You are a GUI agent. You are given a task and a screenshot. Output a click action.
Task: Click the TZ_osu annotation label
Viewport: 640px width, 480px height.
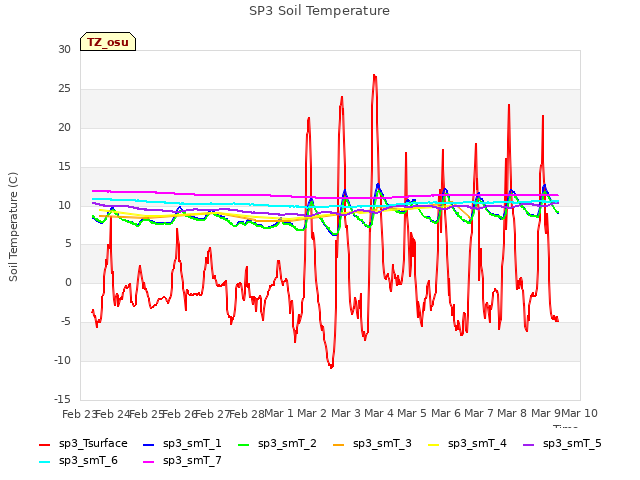point(108,42)
